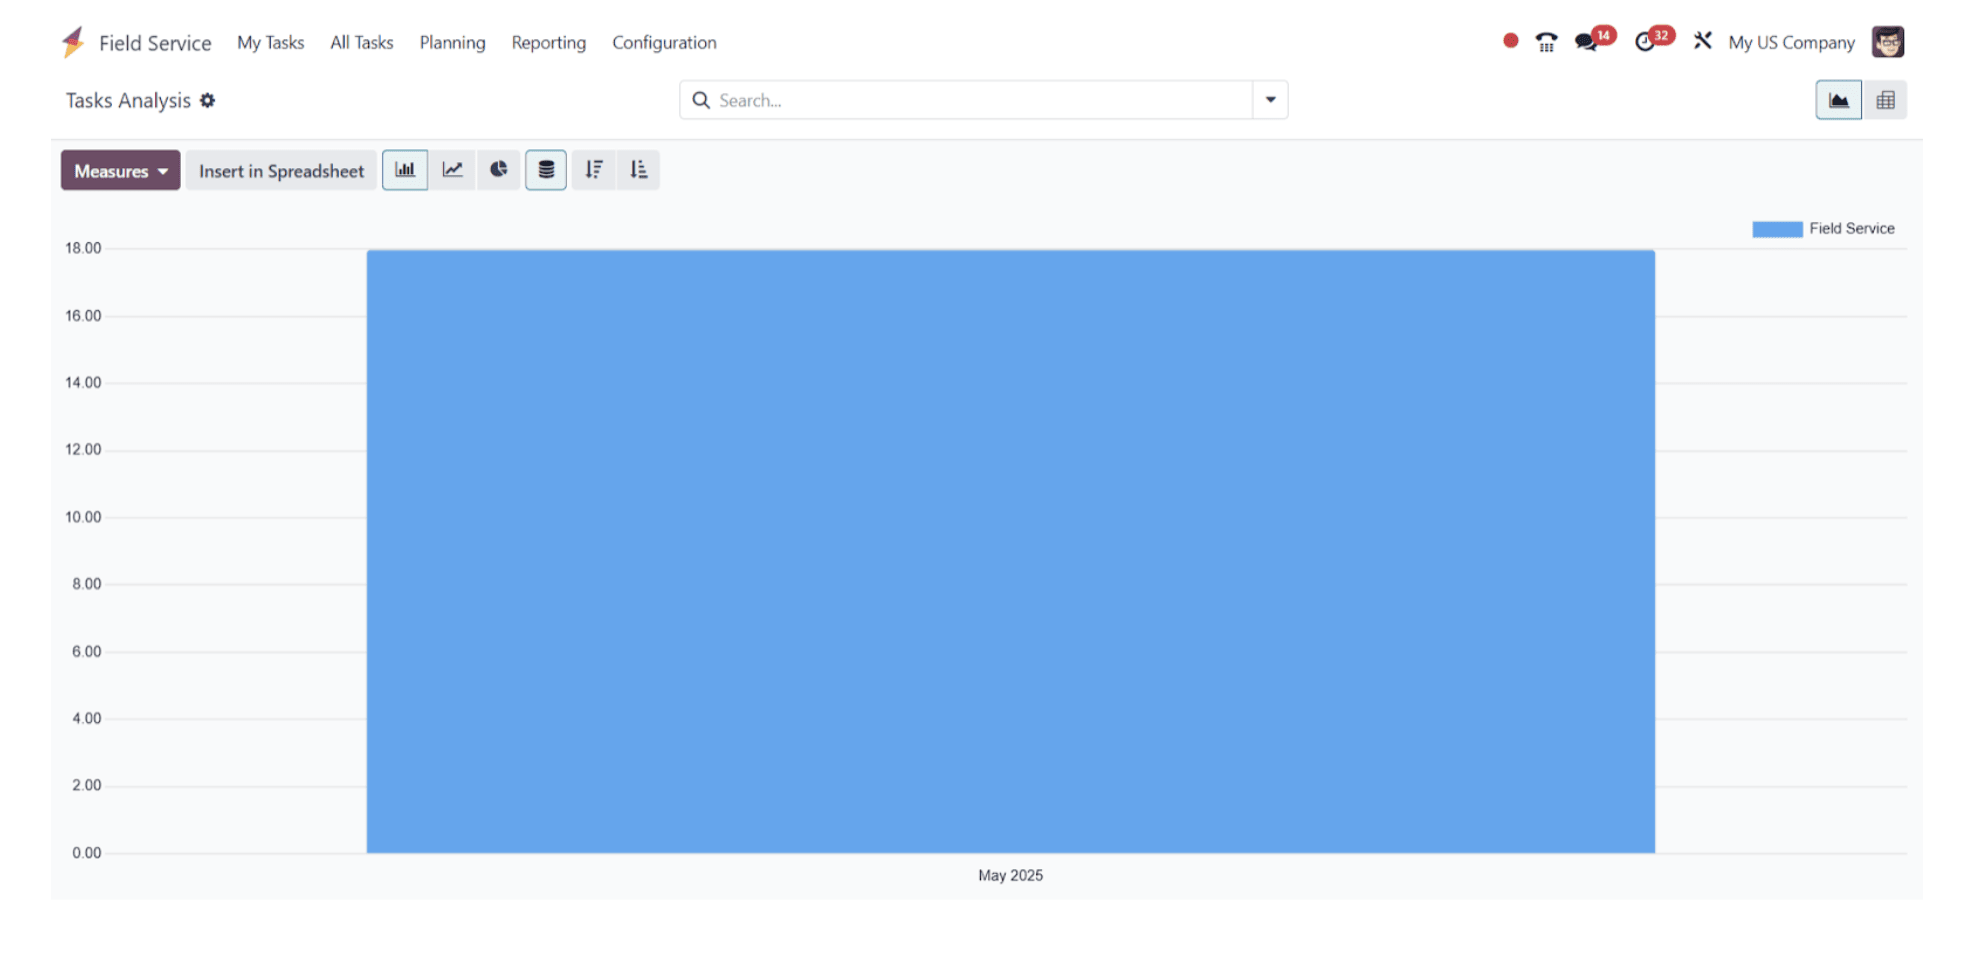Switch to bar chart mode
This screenshot has width=1982, height=970.
405,170
